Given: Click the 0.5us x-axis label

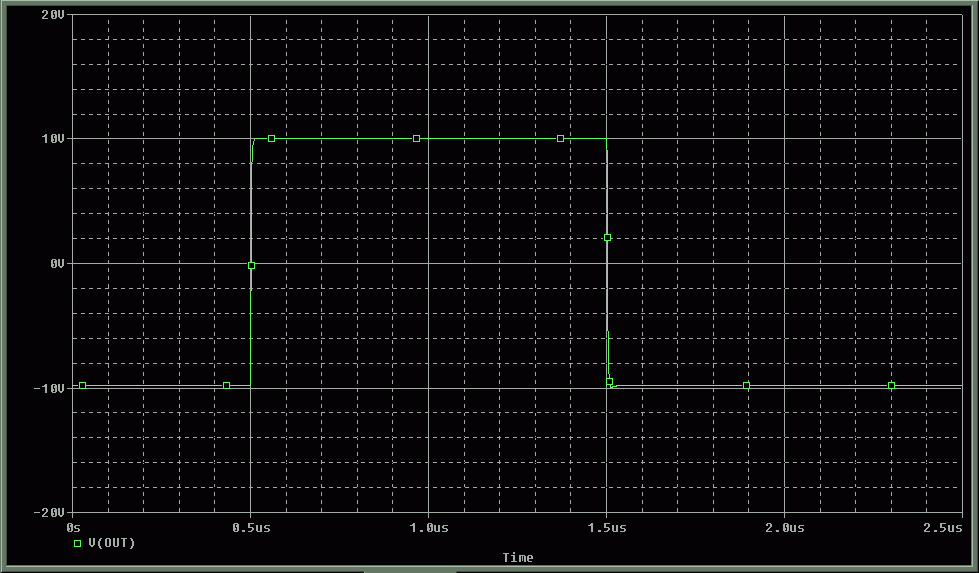Looking at the screenshot, I should pos(250,527).
